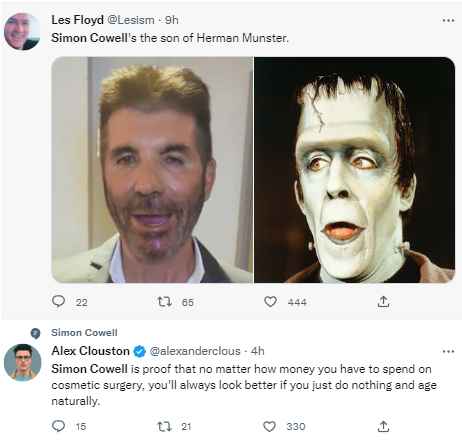View the Herman Munster photo
The image size is (462, 443).
coord(355,170)
